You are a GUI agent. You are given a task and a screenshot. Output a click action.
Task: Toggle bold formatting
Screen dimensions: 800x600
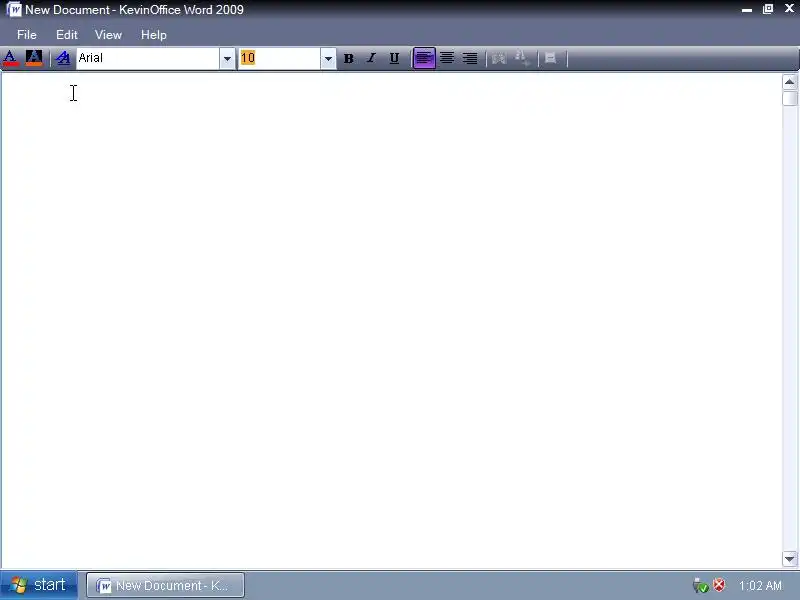[x=348, y=59]
